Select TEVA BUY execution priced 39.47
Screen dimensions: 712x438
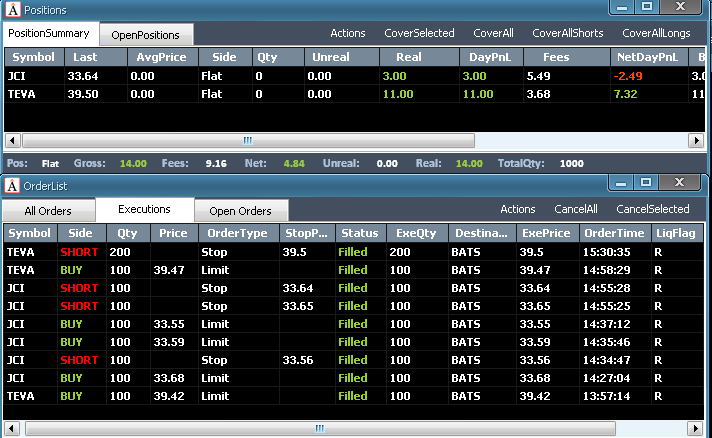click(353, 270)
